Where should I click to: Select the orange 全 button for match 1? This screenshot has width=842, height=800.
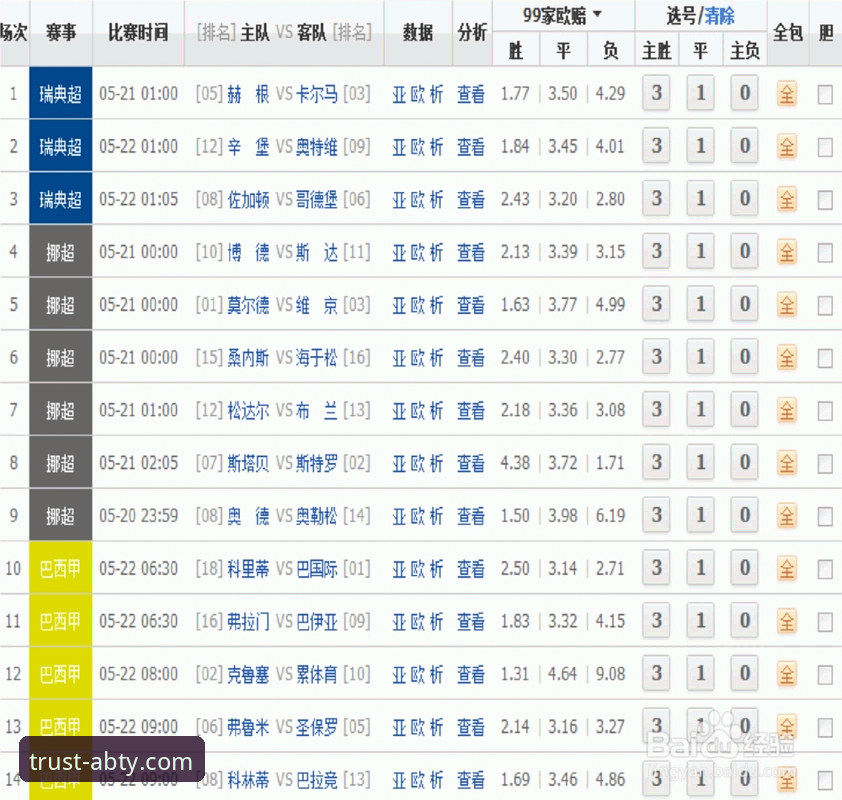click(787, 94)
